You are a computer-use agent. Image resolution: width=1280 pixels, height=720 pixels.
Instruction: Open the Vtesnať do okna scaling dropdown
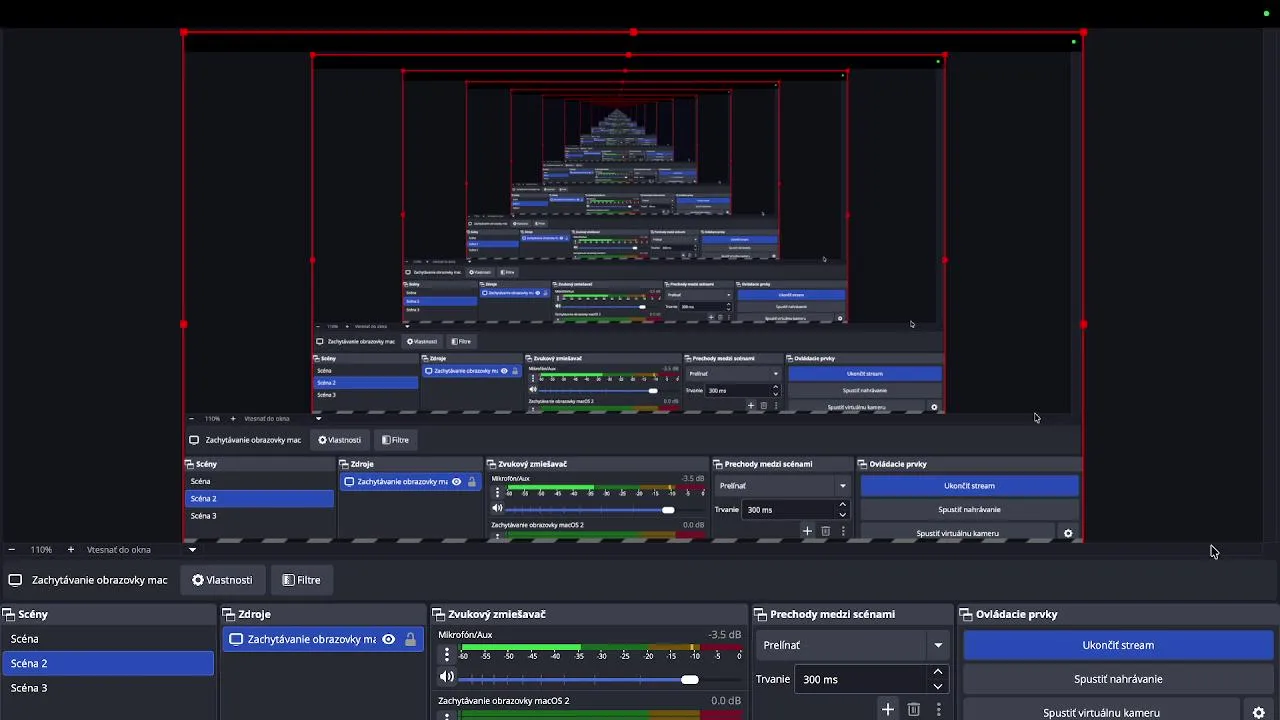tap(192, 549)
